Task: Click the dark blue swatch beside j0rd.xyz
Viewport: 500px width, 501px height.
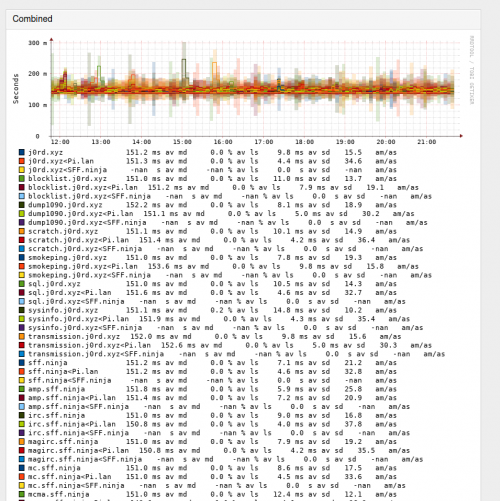Action: 22,153
